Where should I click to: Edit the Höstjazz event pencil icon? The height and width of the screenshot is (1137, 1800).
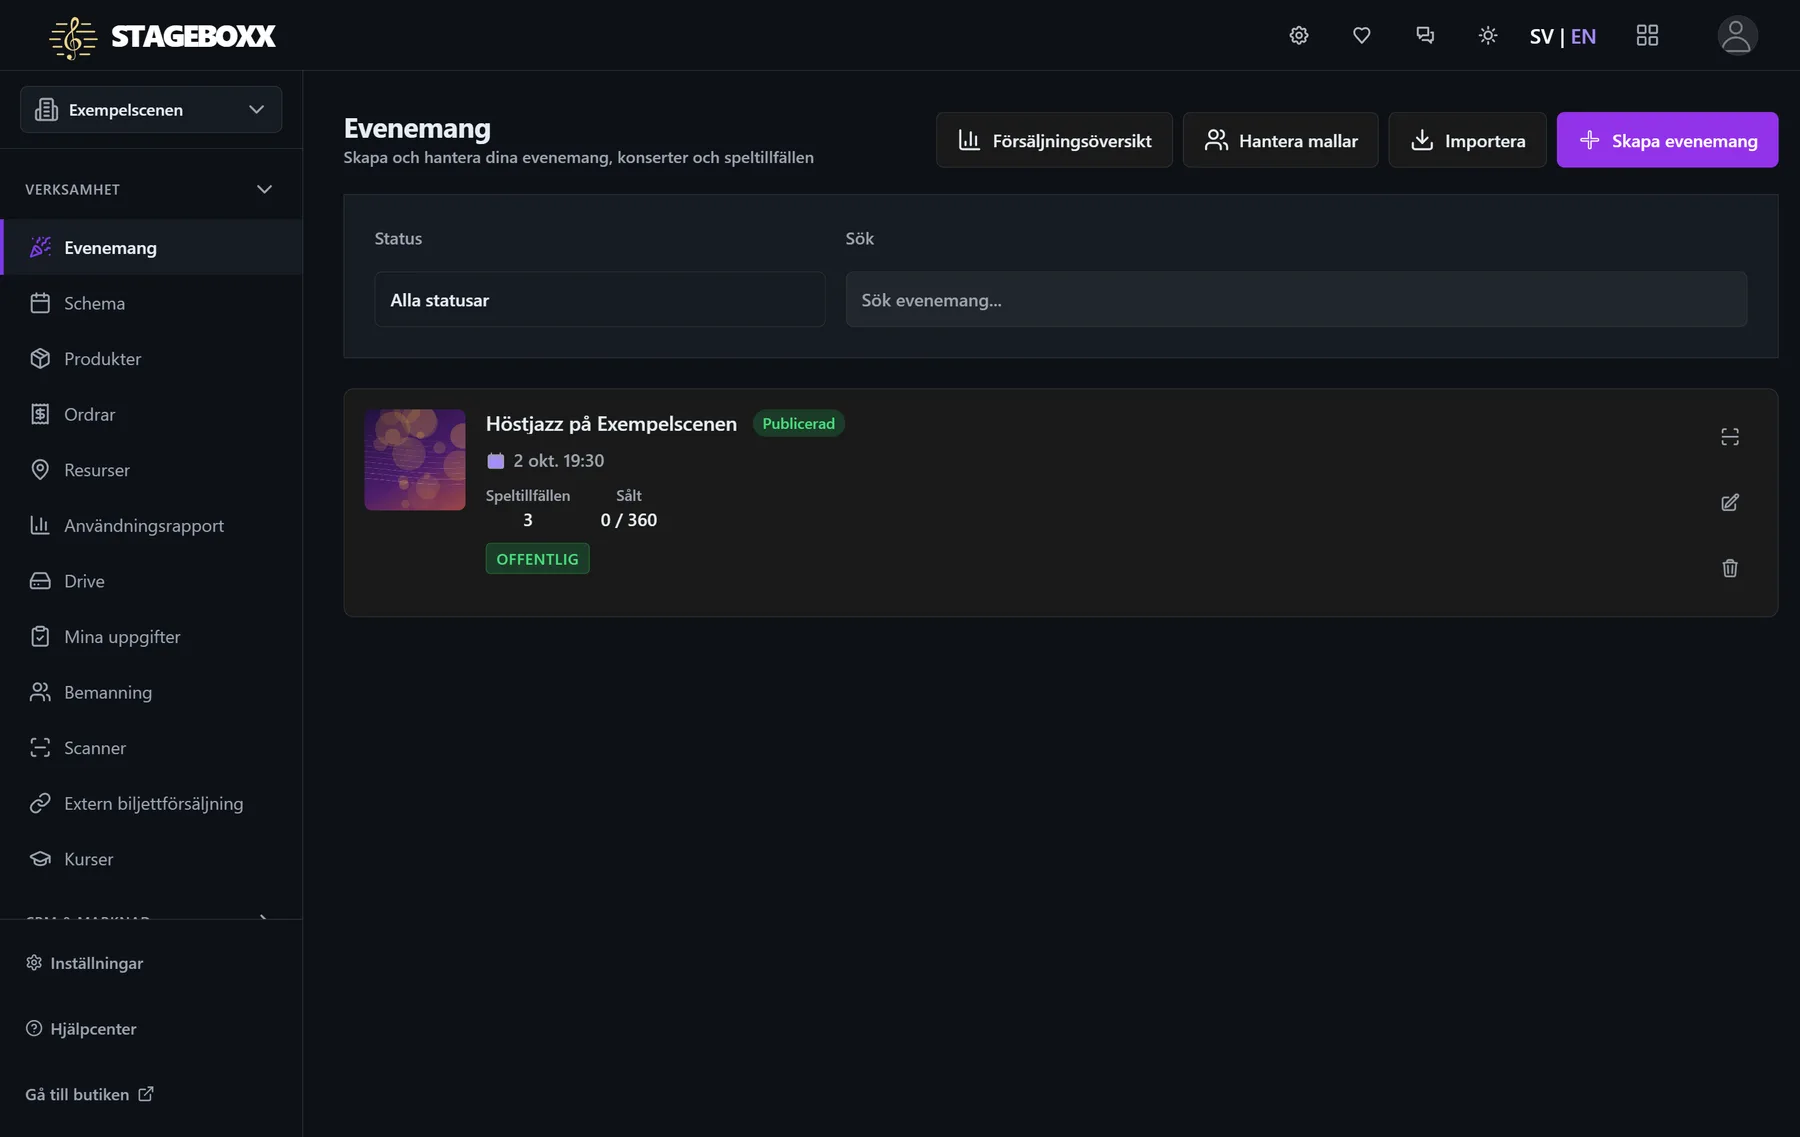pos(1730,502)
